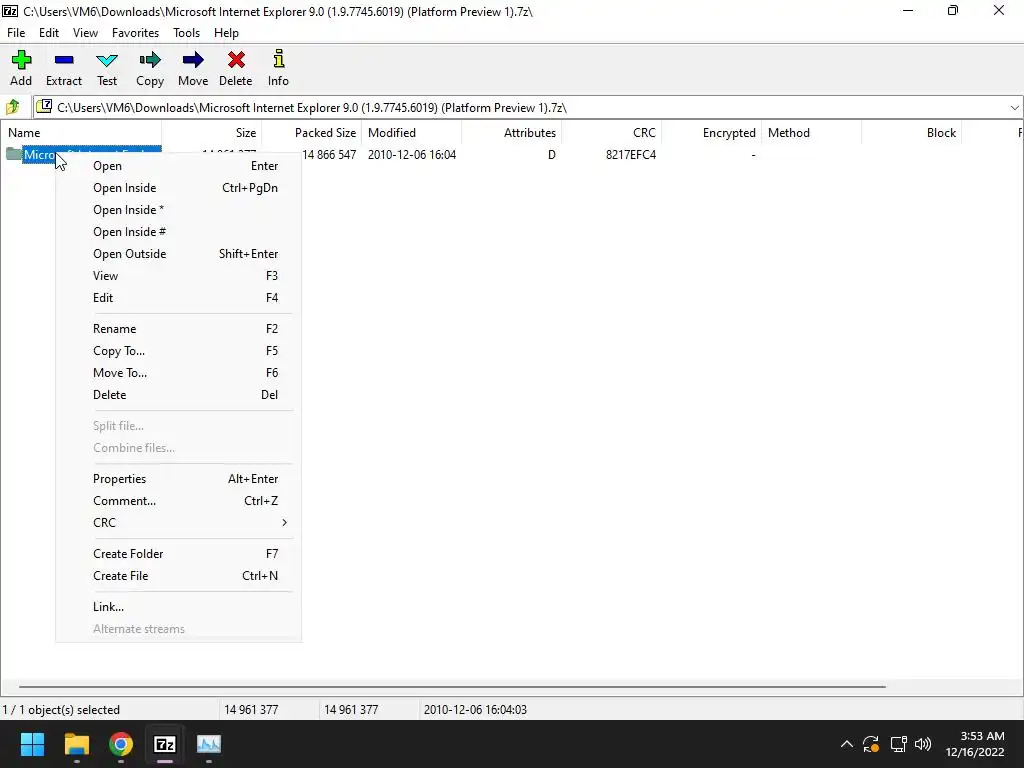The image size is (1024, 768).
Task: Click the 7-Zip taskbar icon
Action: pos(165,744)
